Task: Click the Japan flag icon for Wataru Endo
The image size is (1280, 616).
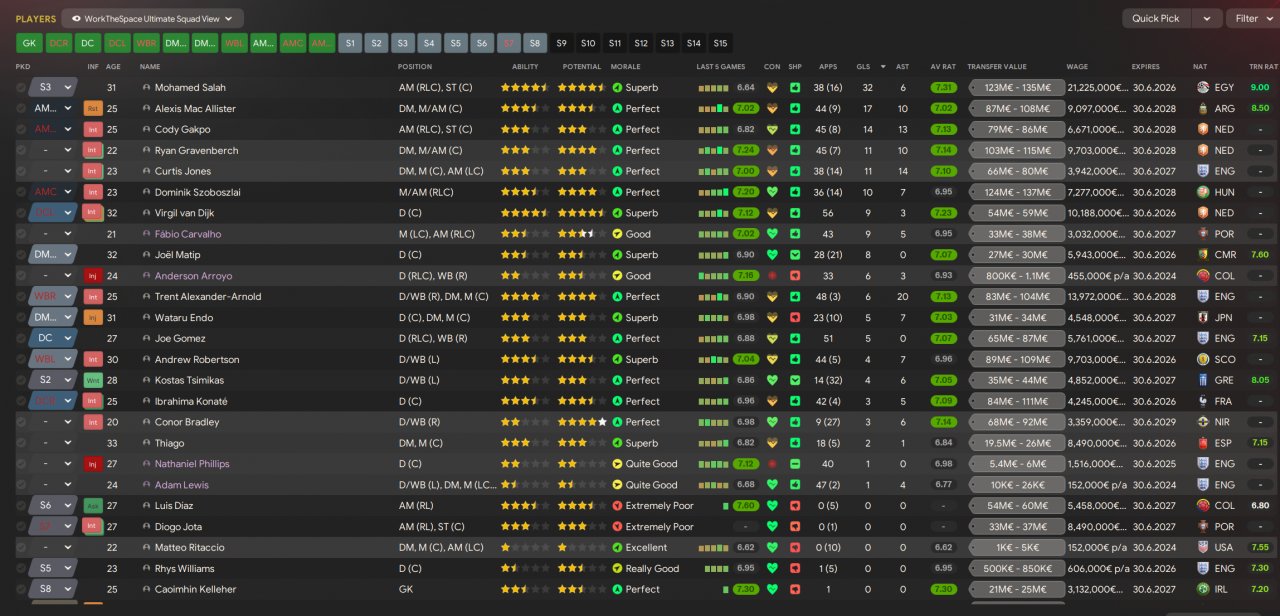Action: (x=1201, y=317)
